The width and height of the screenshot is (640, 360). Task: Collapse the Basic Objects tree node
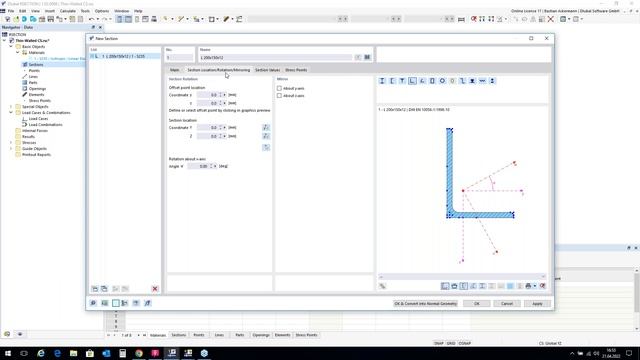(11, 47)
